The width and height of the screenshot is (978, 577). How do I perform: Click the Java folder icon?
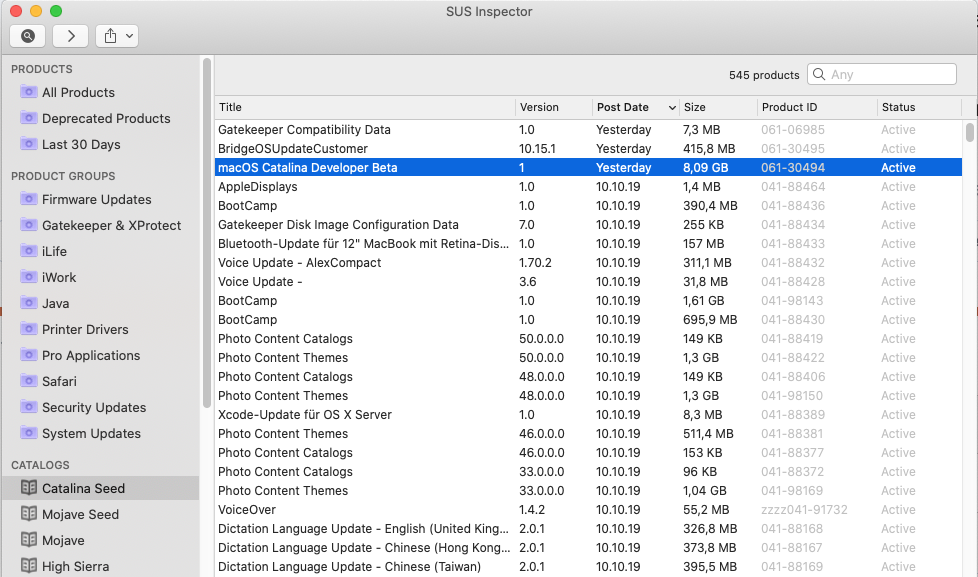(28, 303)
